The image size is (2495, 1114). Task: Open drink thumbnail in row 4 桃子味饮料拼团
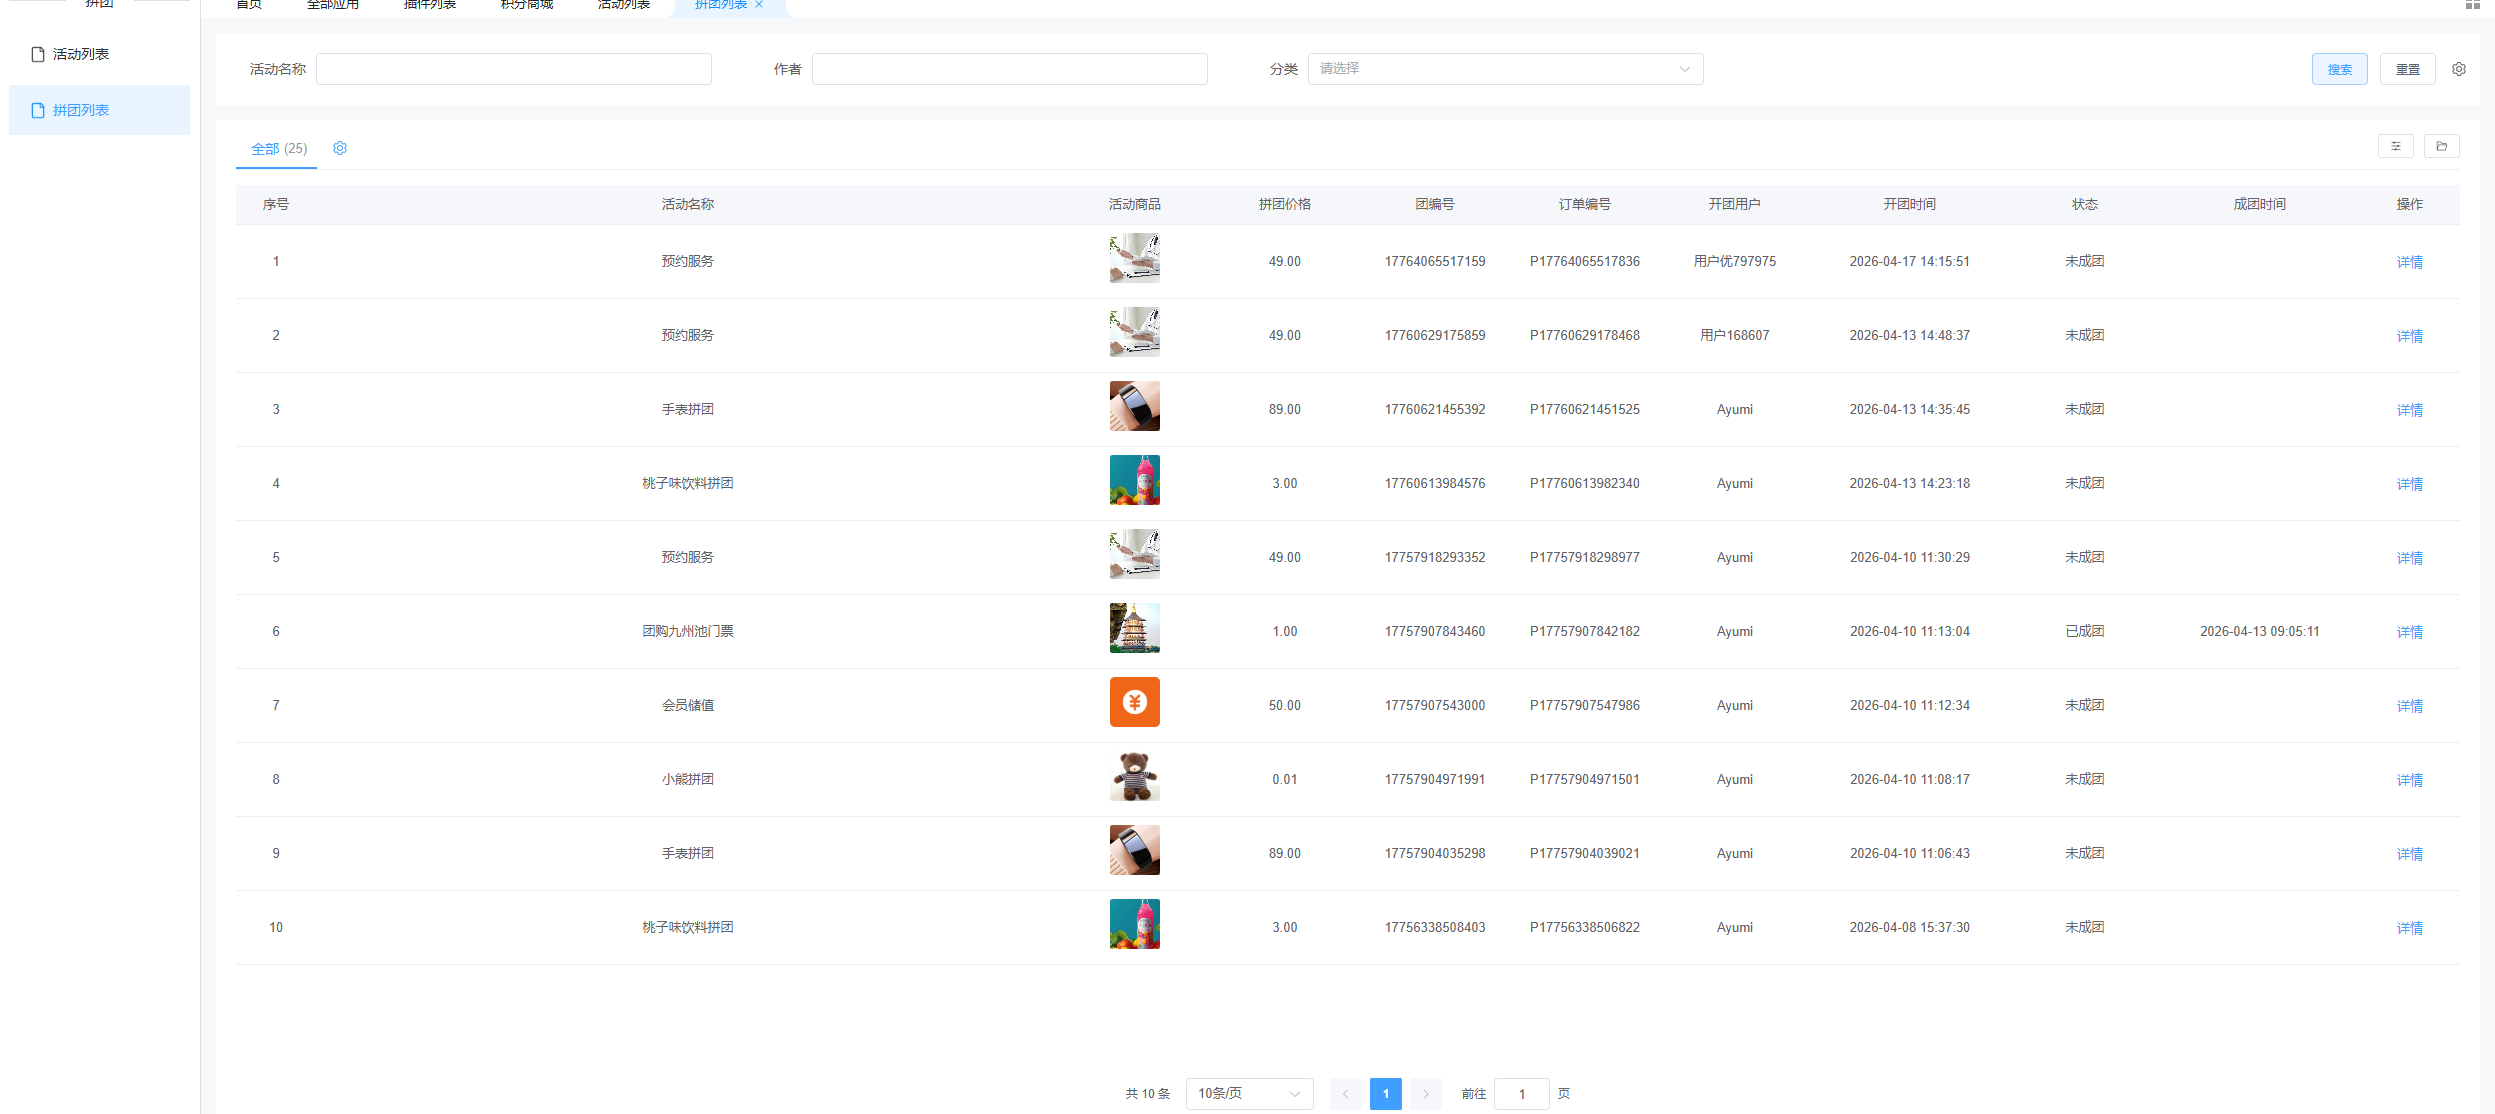[x=1135, y=480]
